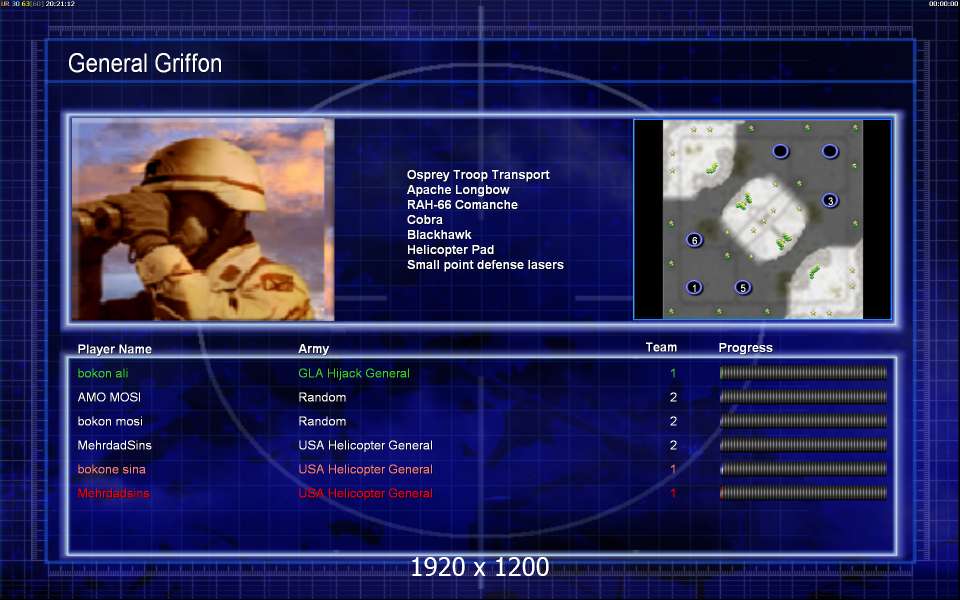This screenshot has width=960, height=600.
Task: Click the Blackhawk unit line
Action: tap(439, 235)
